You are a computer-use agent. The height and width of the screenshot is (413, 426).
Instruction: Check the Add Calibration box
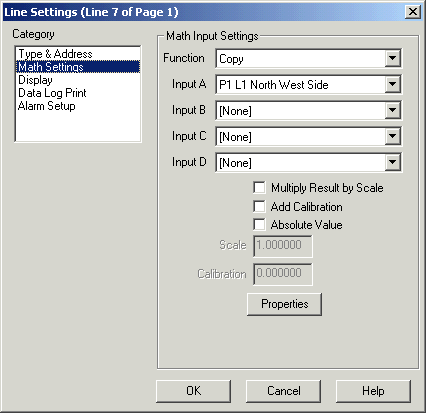259,207
